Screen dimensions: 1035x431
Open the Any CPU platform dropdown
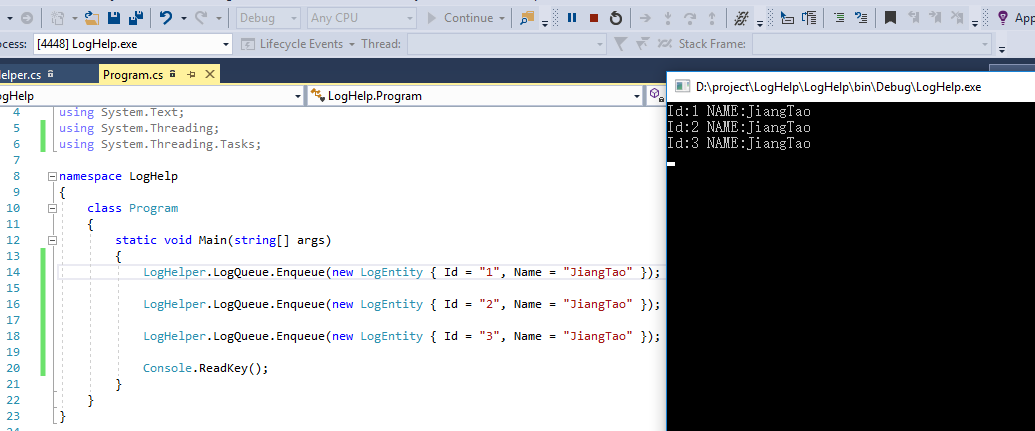pos(362,18)
